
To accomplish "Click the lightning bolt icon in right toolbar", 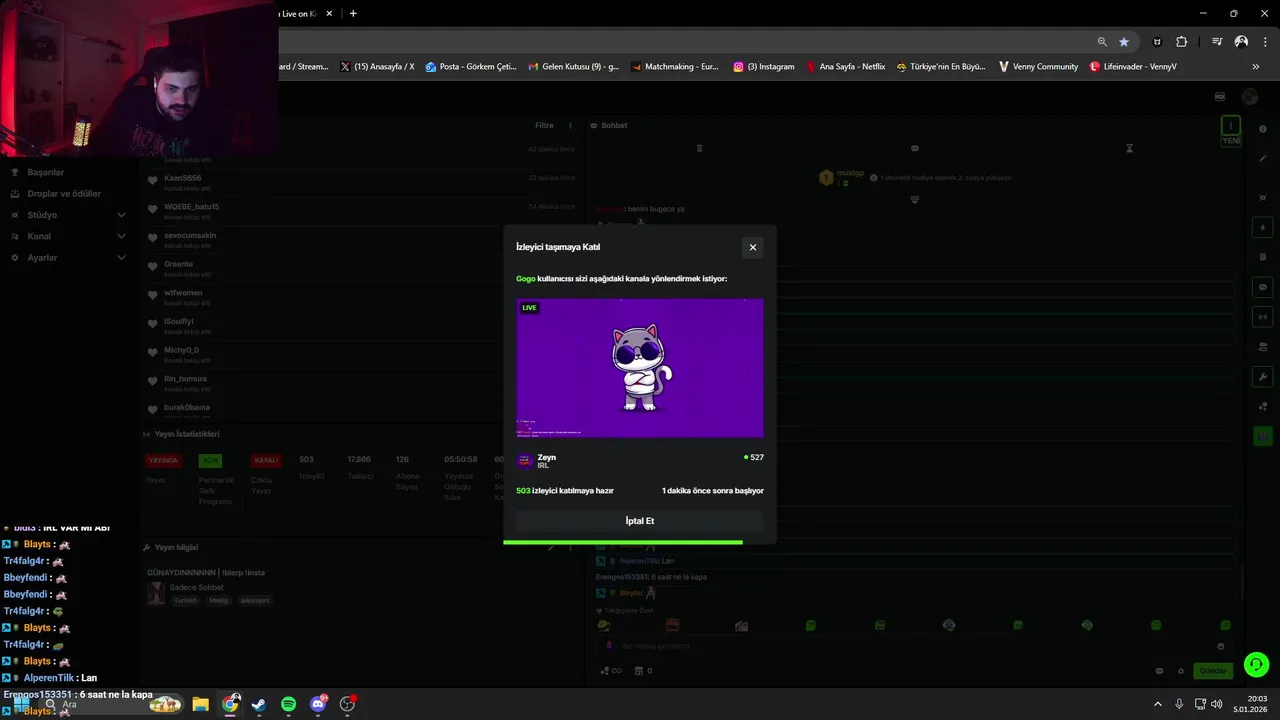I will click(1263, 228).
